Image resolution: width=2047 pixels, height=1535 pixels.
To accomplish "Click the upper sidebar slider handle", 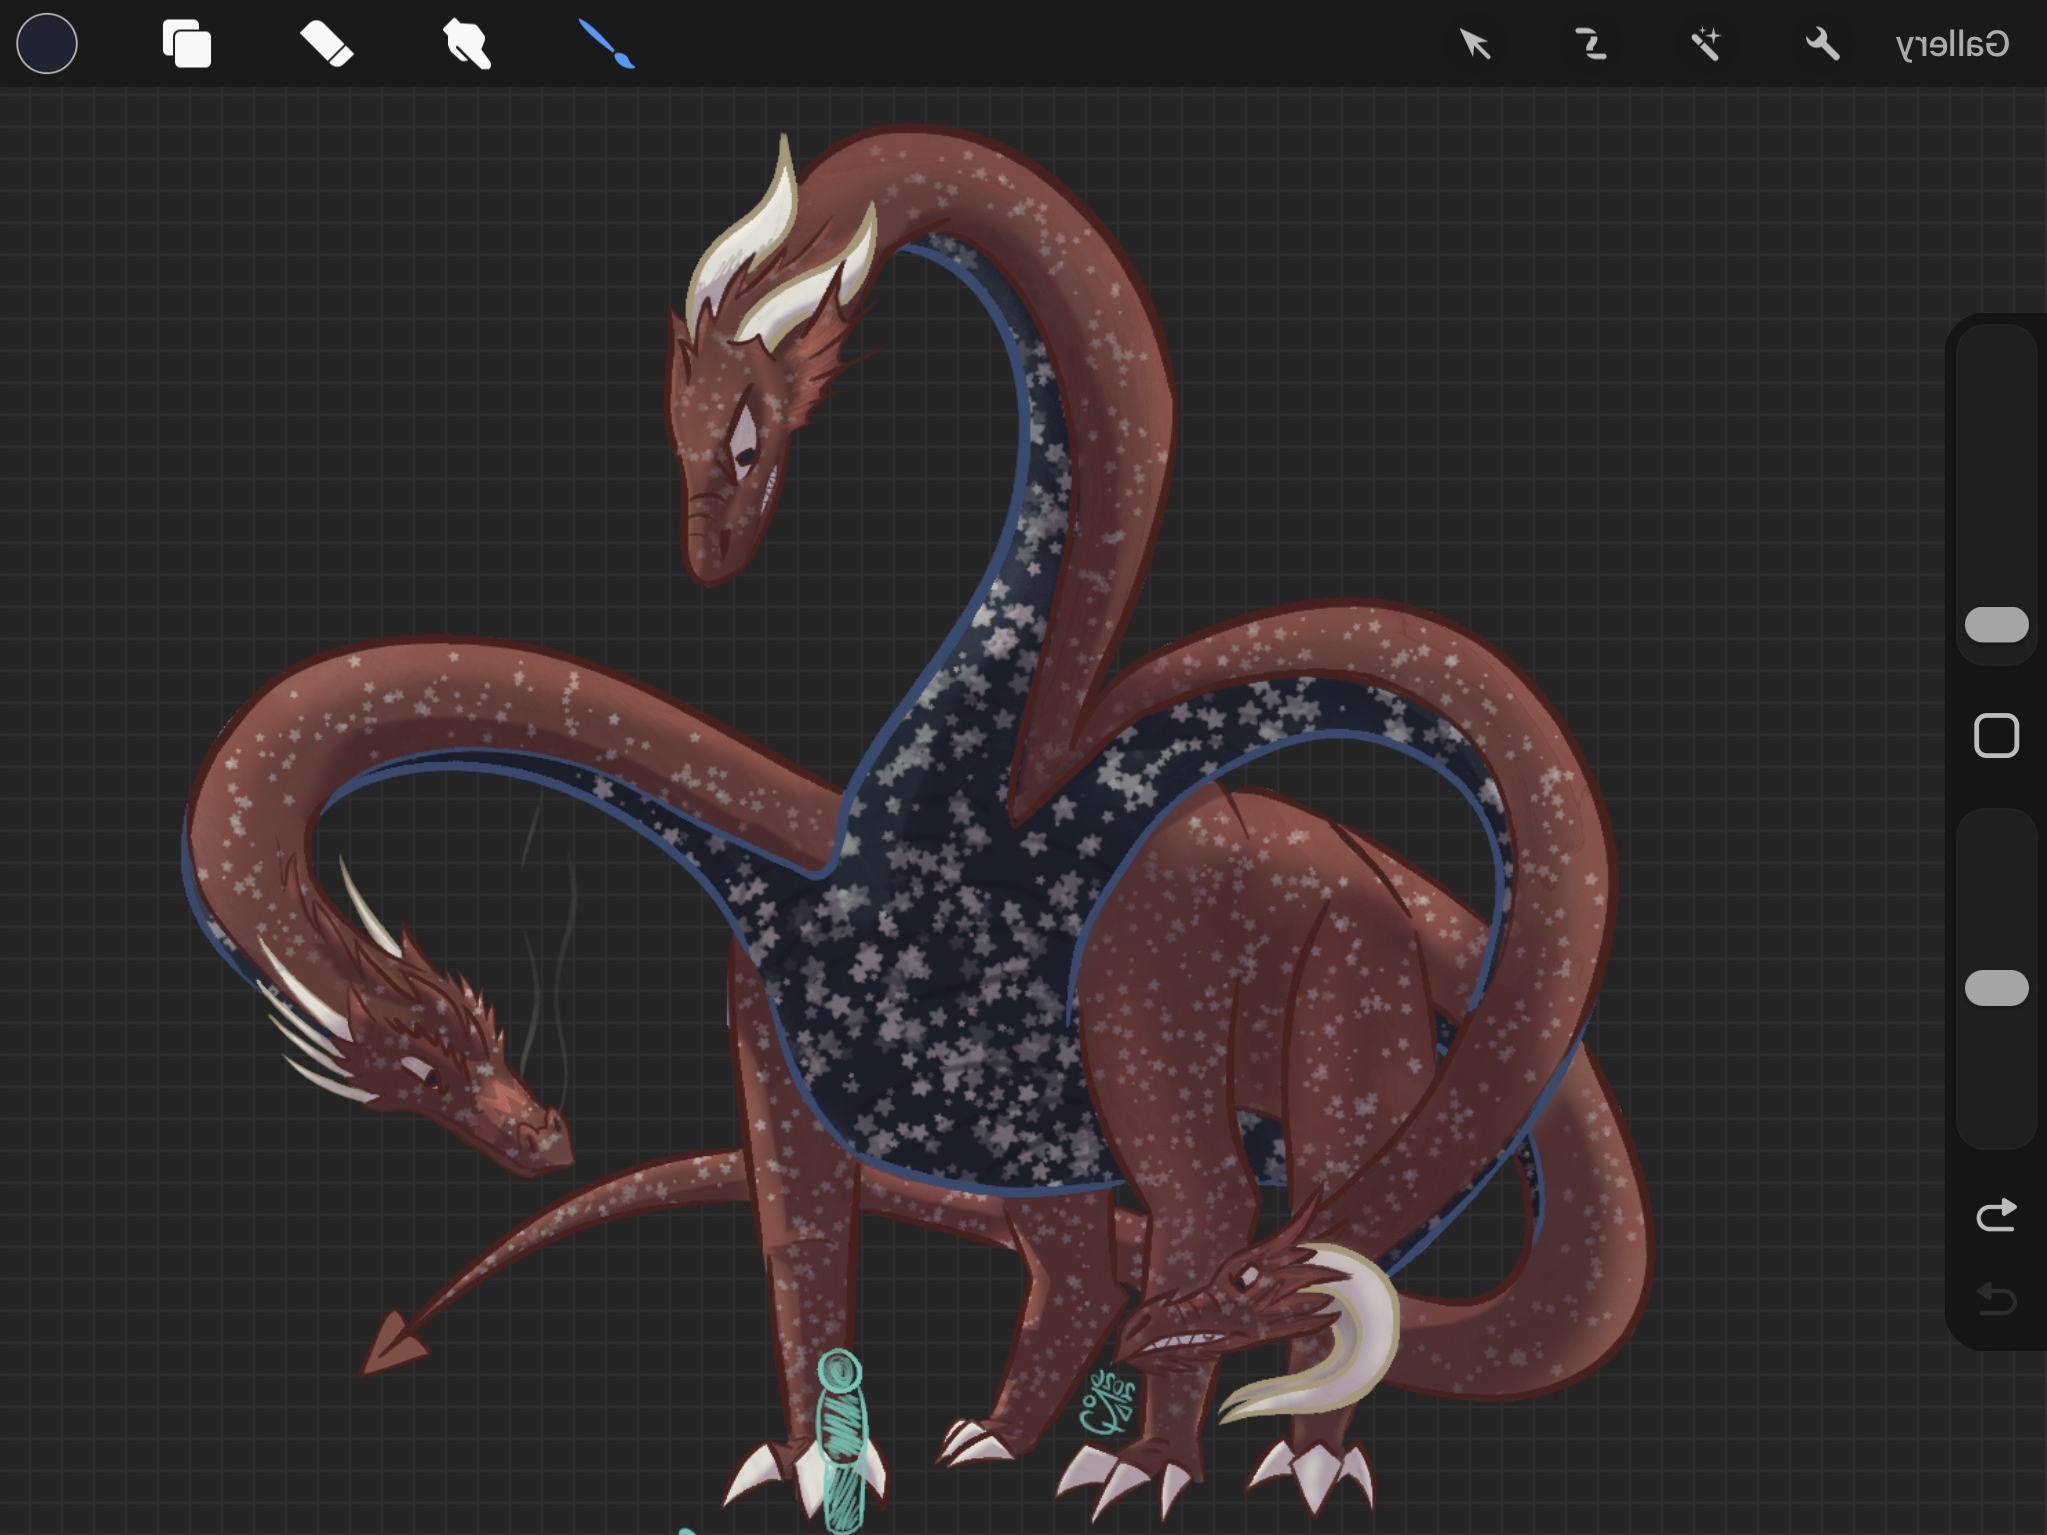I will pyautogui.click(x=1996, y=624).
